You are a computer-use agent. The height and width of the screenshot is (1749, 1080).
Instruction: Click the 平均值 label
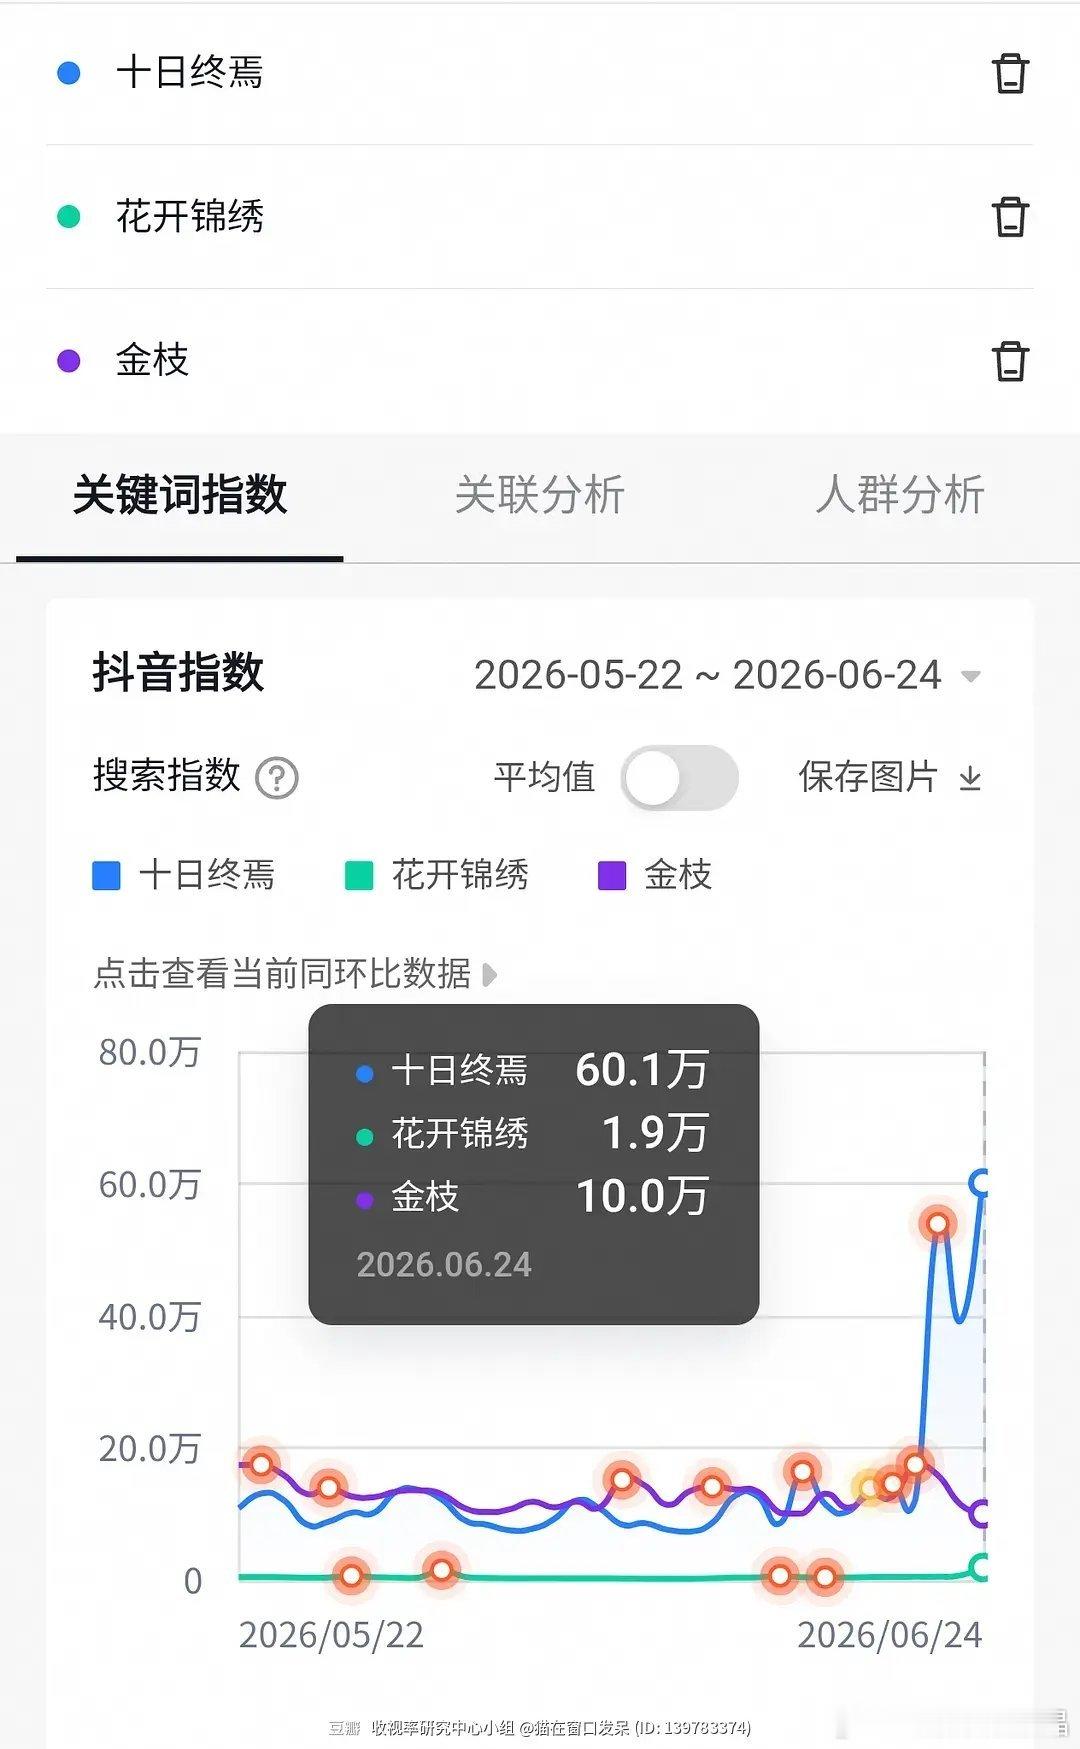tap(544, 777)
